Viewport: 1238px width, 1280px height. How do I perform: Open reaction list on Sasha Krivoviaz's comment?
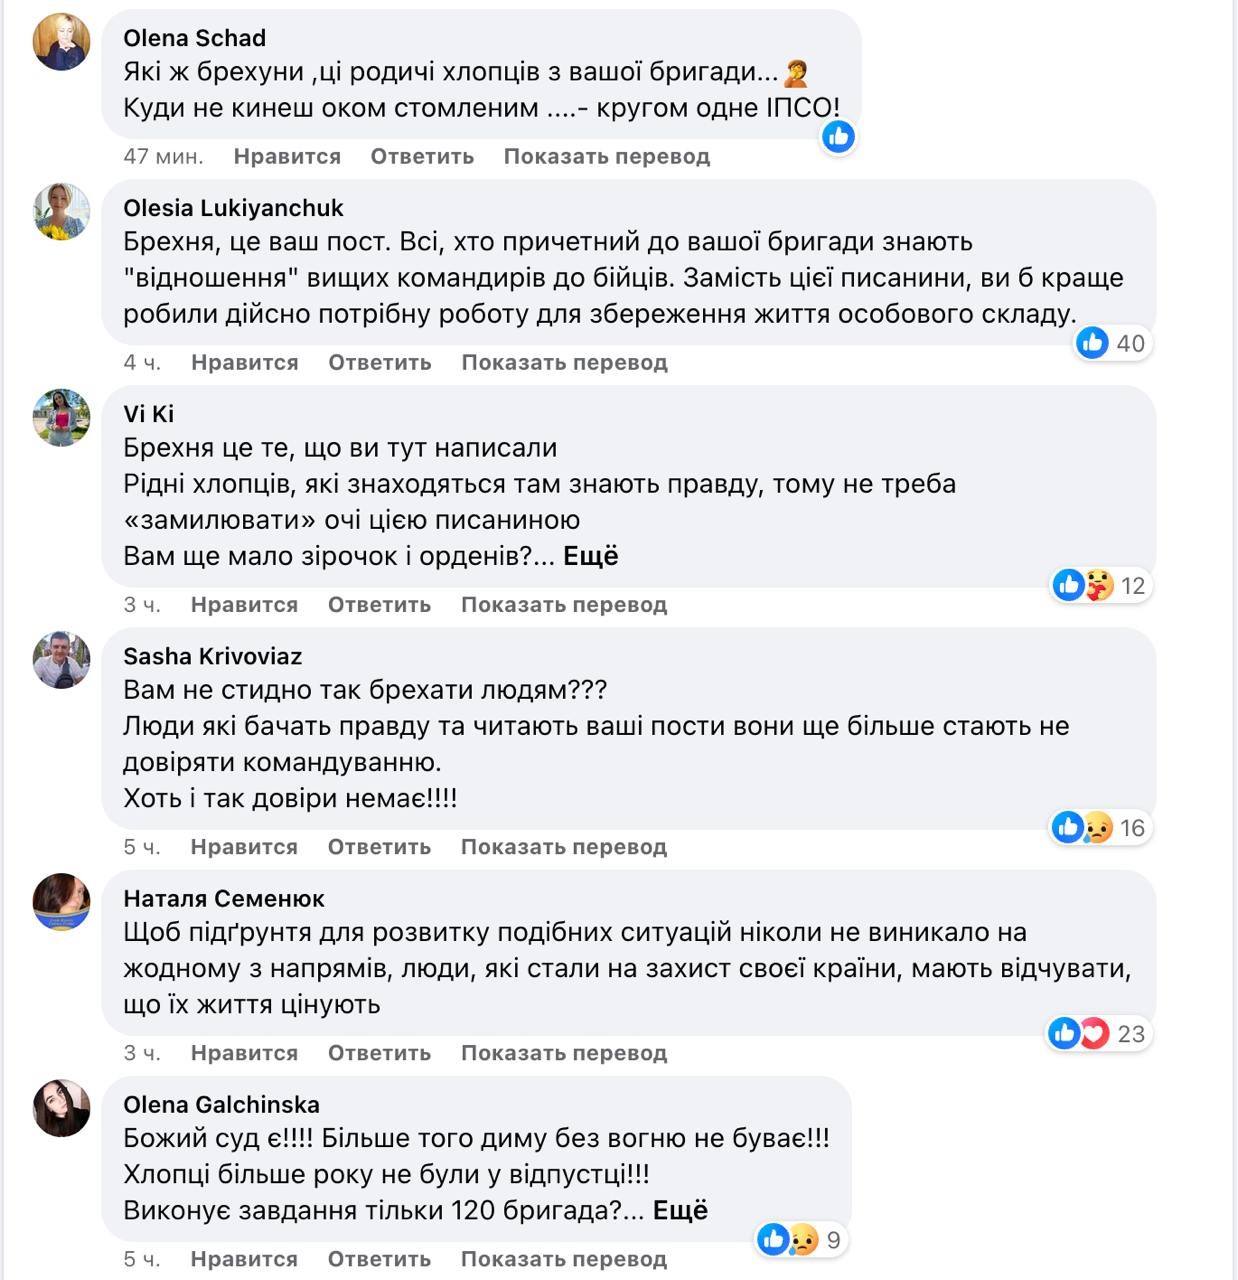pos(1098,827)
